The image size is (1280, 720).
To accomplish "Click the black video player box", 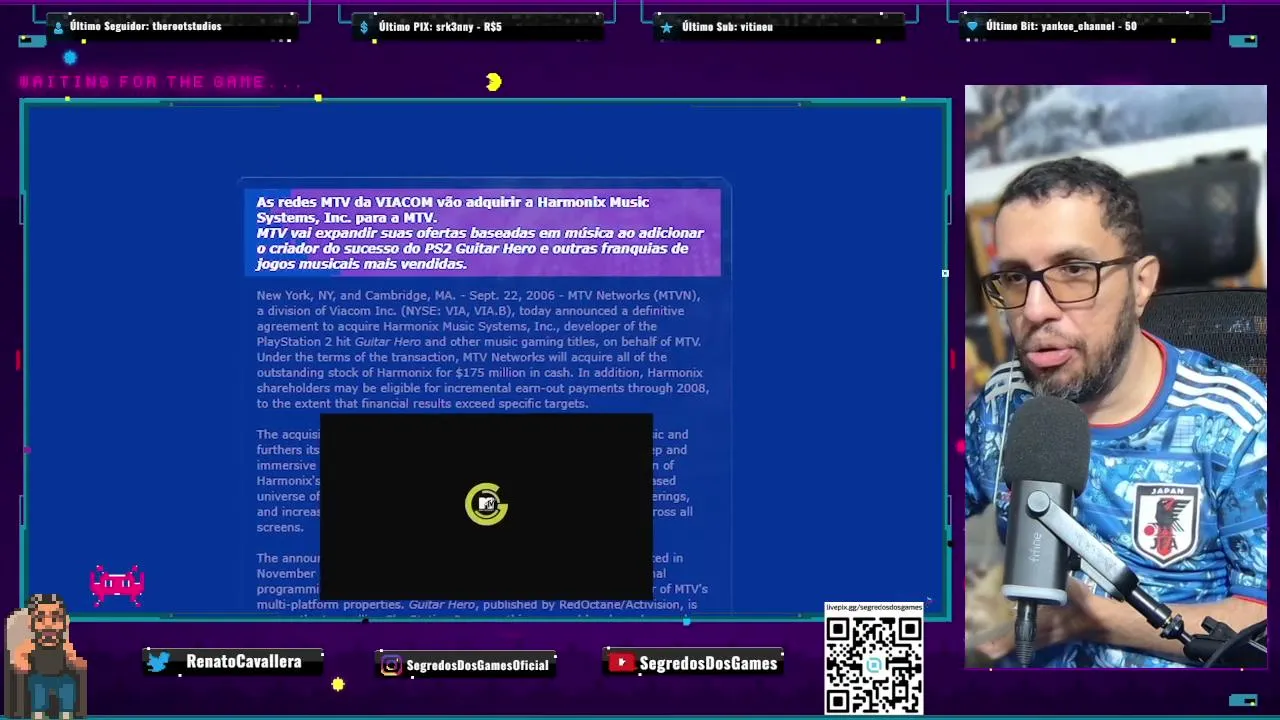I will (x=486, y=506).
